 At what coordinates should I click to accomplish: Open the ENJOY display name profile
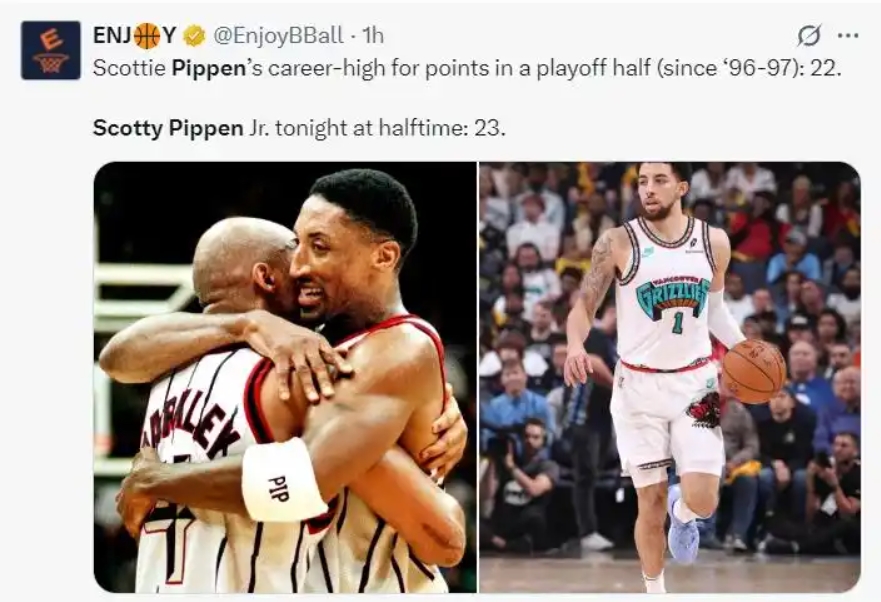click(135, 36)
